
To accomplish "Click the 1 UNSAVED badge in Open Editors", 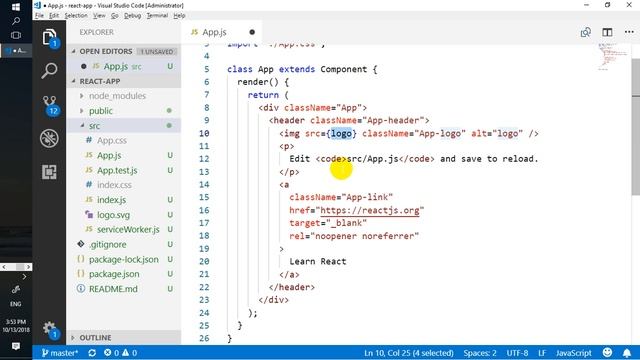I will (x=157, y=52).
